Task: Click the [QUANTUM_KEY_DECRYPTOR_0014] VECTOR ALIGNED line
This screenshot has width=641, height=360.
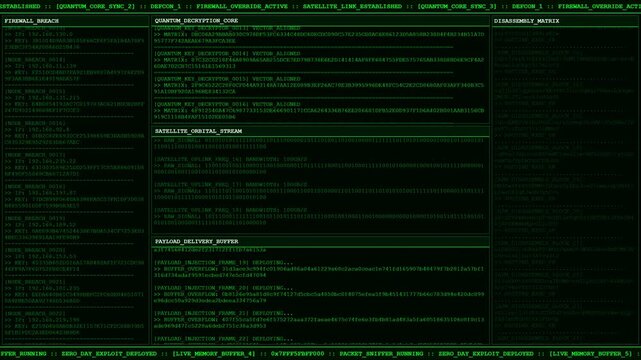Action: tap(227, 54)
